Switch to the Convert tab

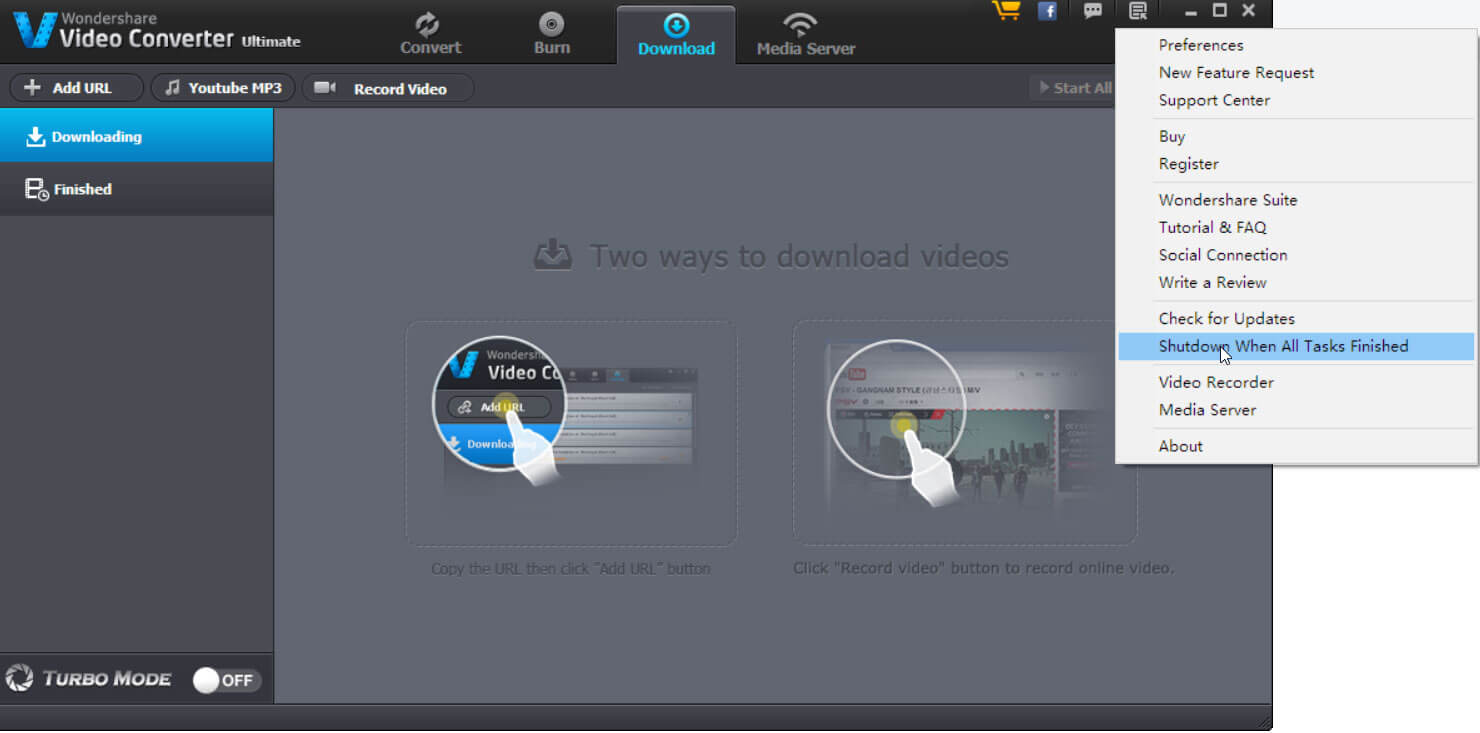click(x=430, y=34)
